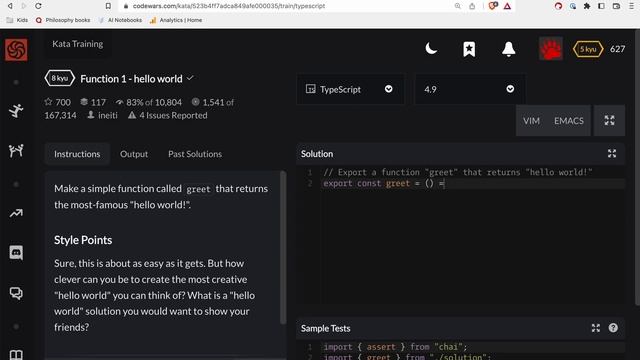Screen dimensions: 640x360
Task: Open the TypeScript language dropdown
Action: (x=350, y=89)
